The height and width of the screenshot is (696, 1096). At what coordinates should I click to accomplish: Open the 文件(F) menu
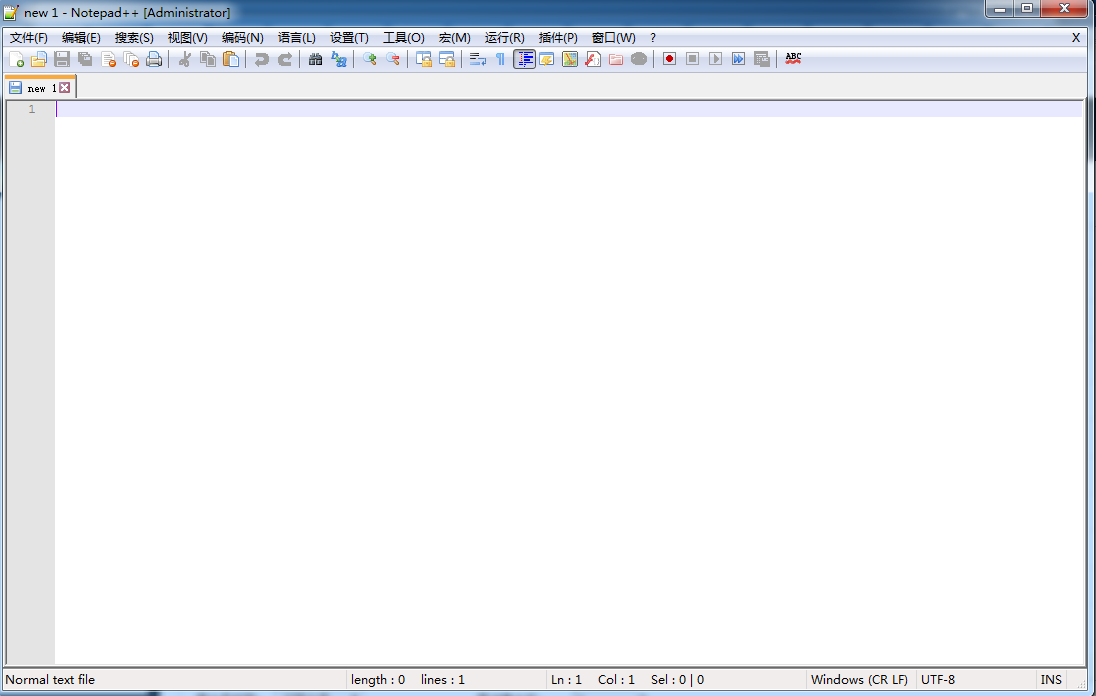click(29, 38)
